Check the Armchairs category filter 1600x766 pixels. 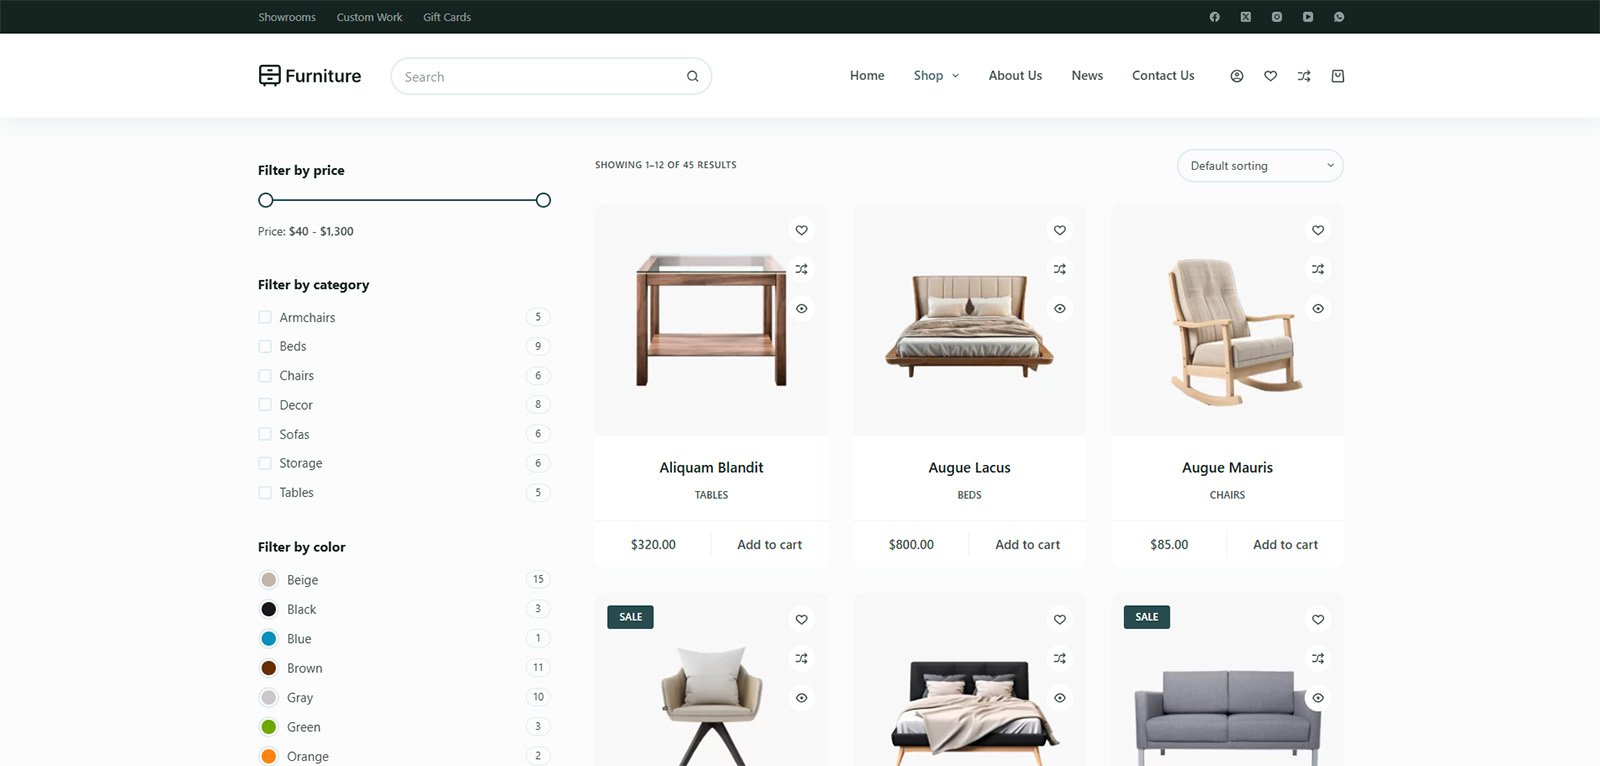click(265, 317)
